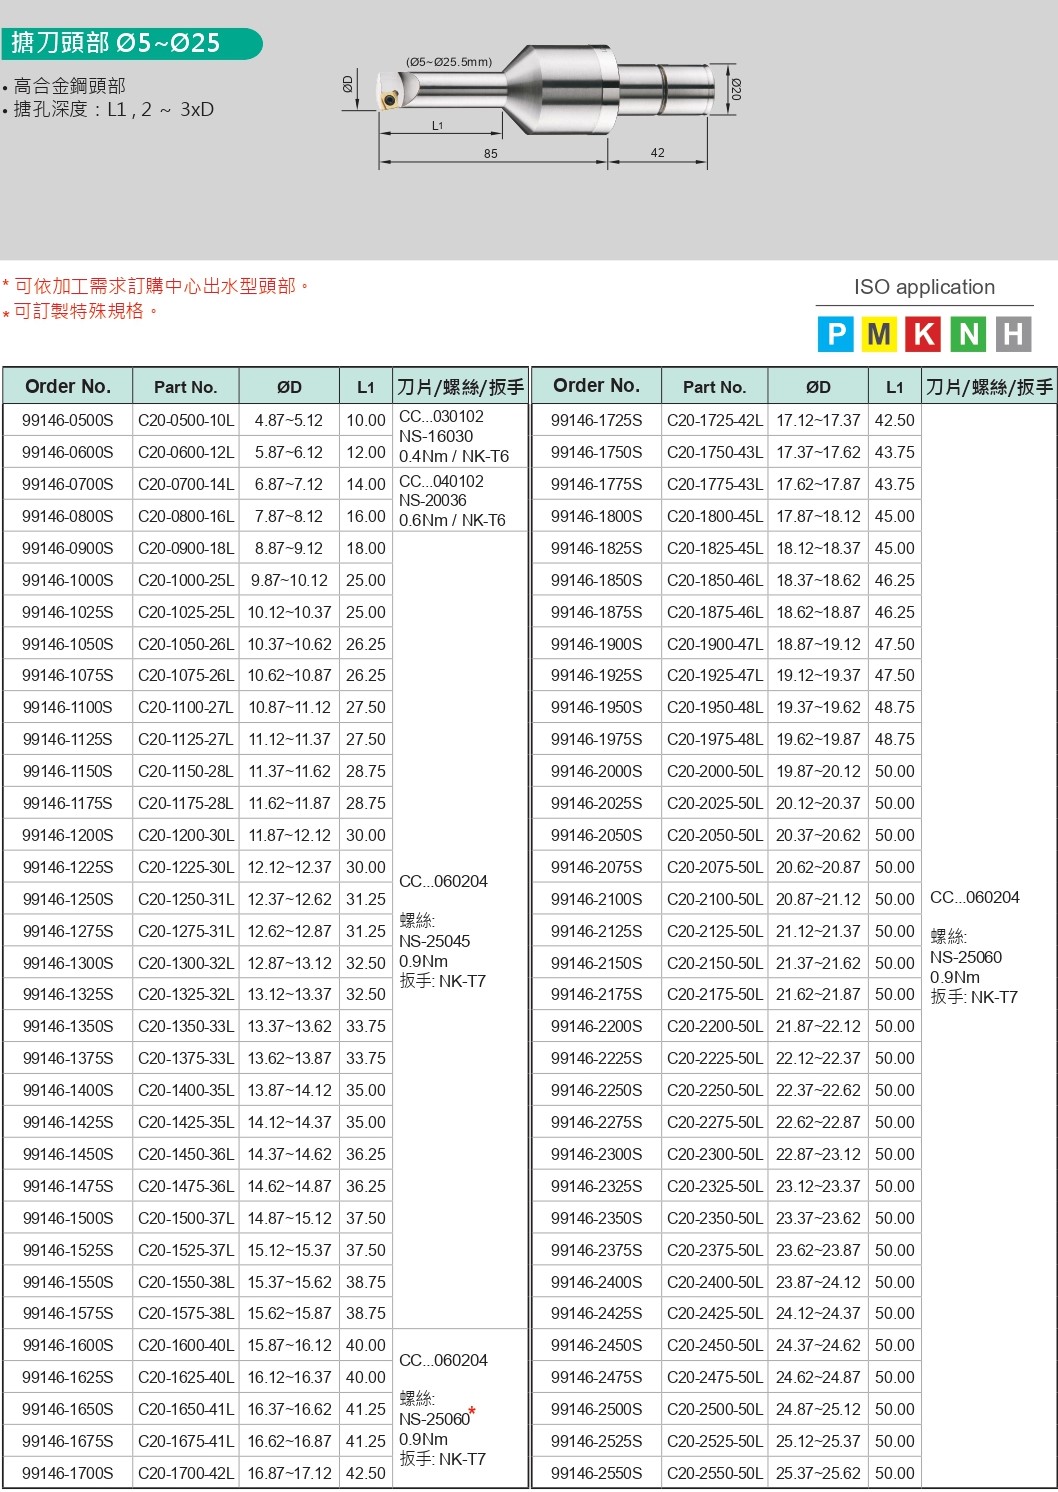Select diameter range 11.62~11.87

(289, 803)
